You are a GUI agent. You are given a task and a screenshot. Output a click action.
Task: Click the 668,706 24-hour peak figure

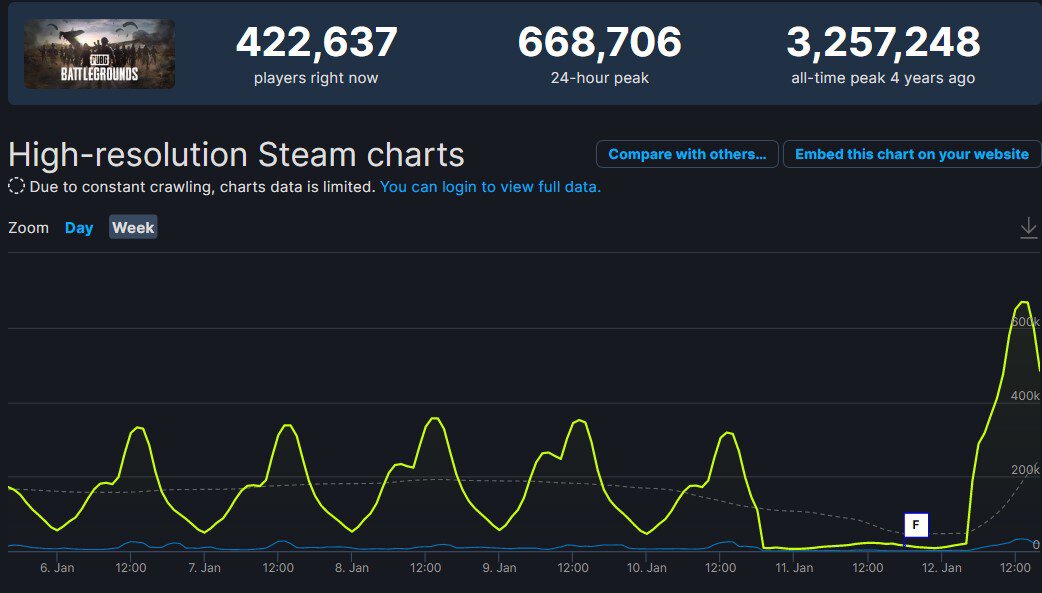[599, 43]
